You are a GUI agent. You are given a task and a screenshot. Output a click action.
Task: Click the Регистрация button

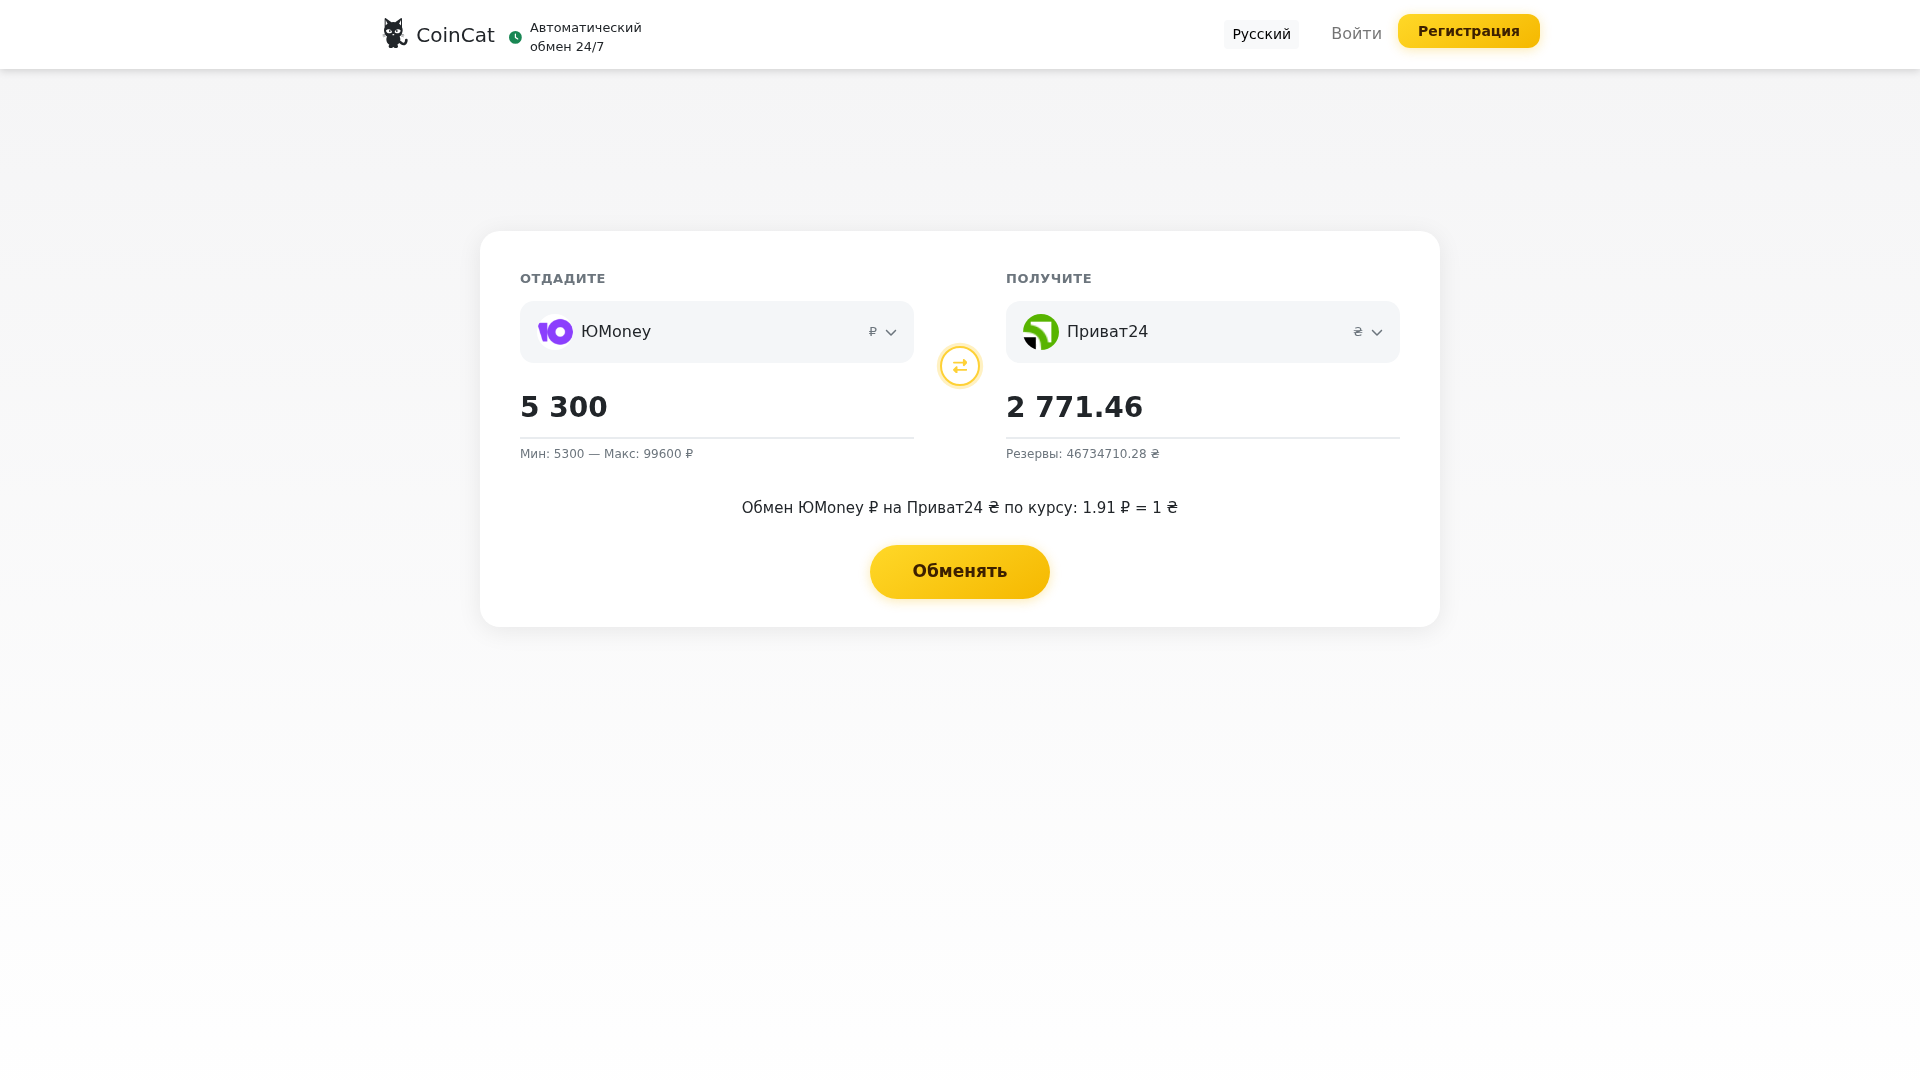(1468, 31)
